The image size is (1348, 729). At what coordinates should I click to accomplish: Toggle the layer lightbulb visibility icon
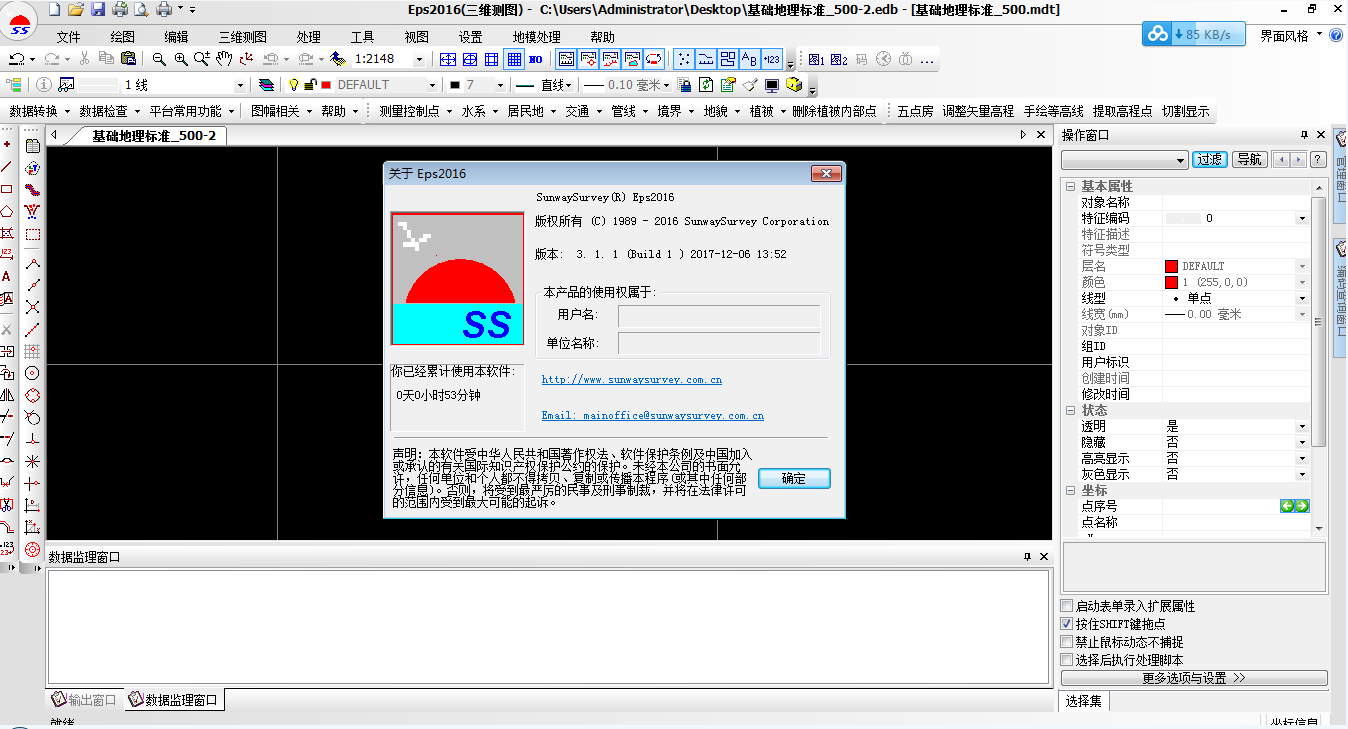(x=294, y=85)
